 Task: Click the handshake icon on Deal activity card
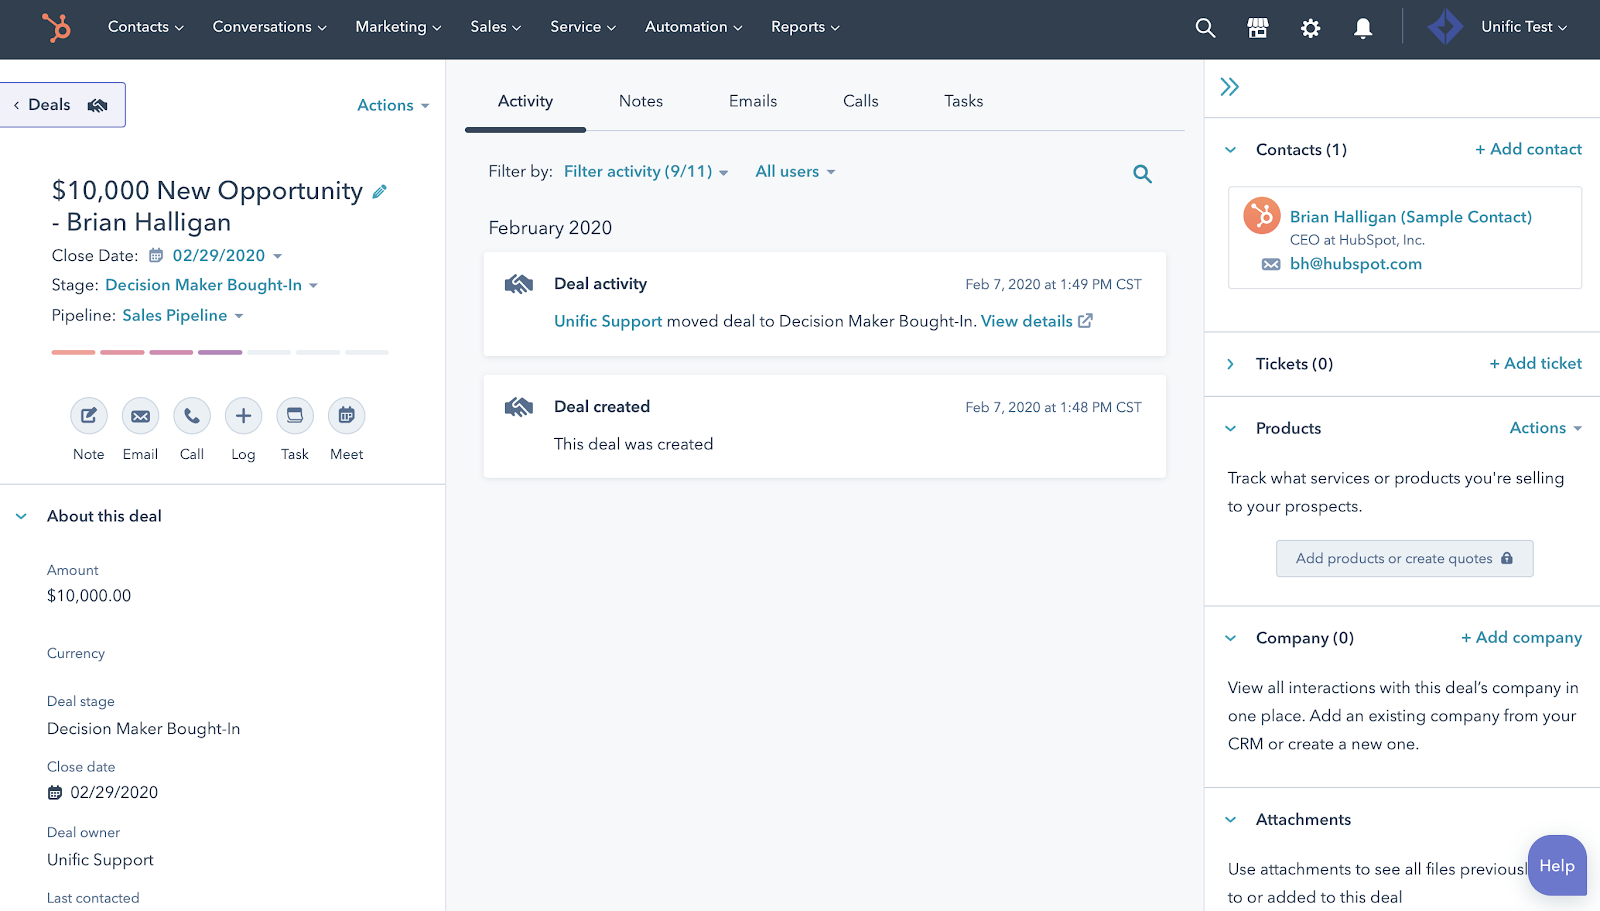(519, 284)
